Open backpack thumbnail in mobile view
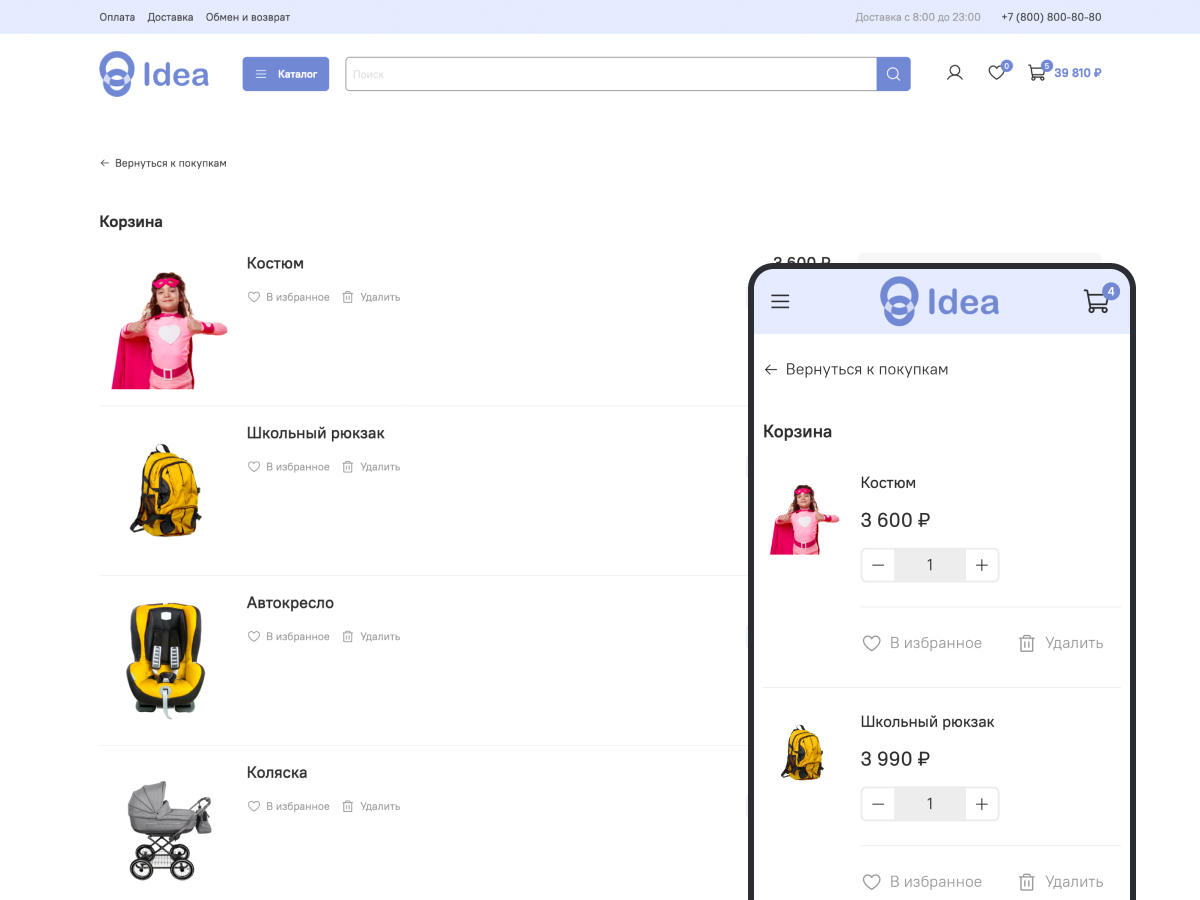 [802, 753]
